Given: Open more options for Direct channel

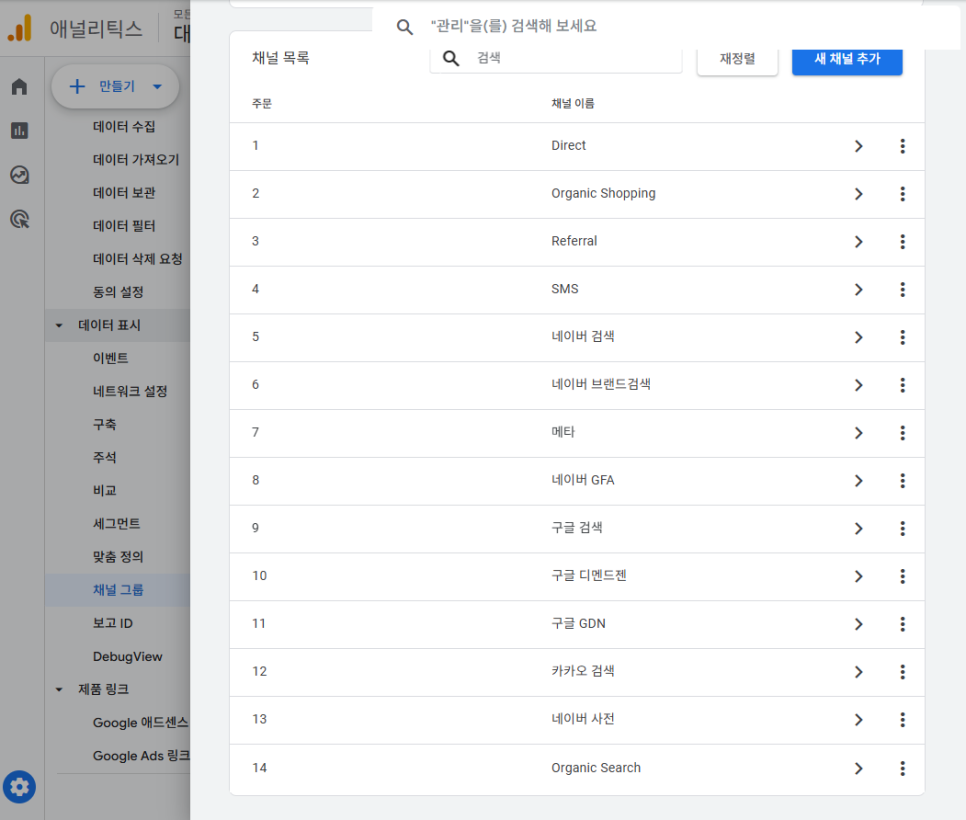Looking at the screenshot, I should click(903, 146).
